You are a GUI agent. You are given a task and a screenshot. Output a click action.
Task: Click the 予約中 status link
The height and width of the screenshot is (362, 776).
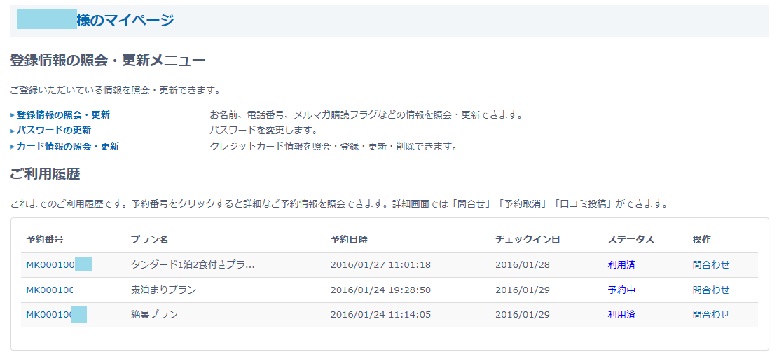tap(622, 290)
